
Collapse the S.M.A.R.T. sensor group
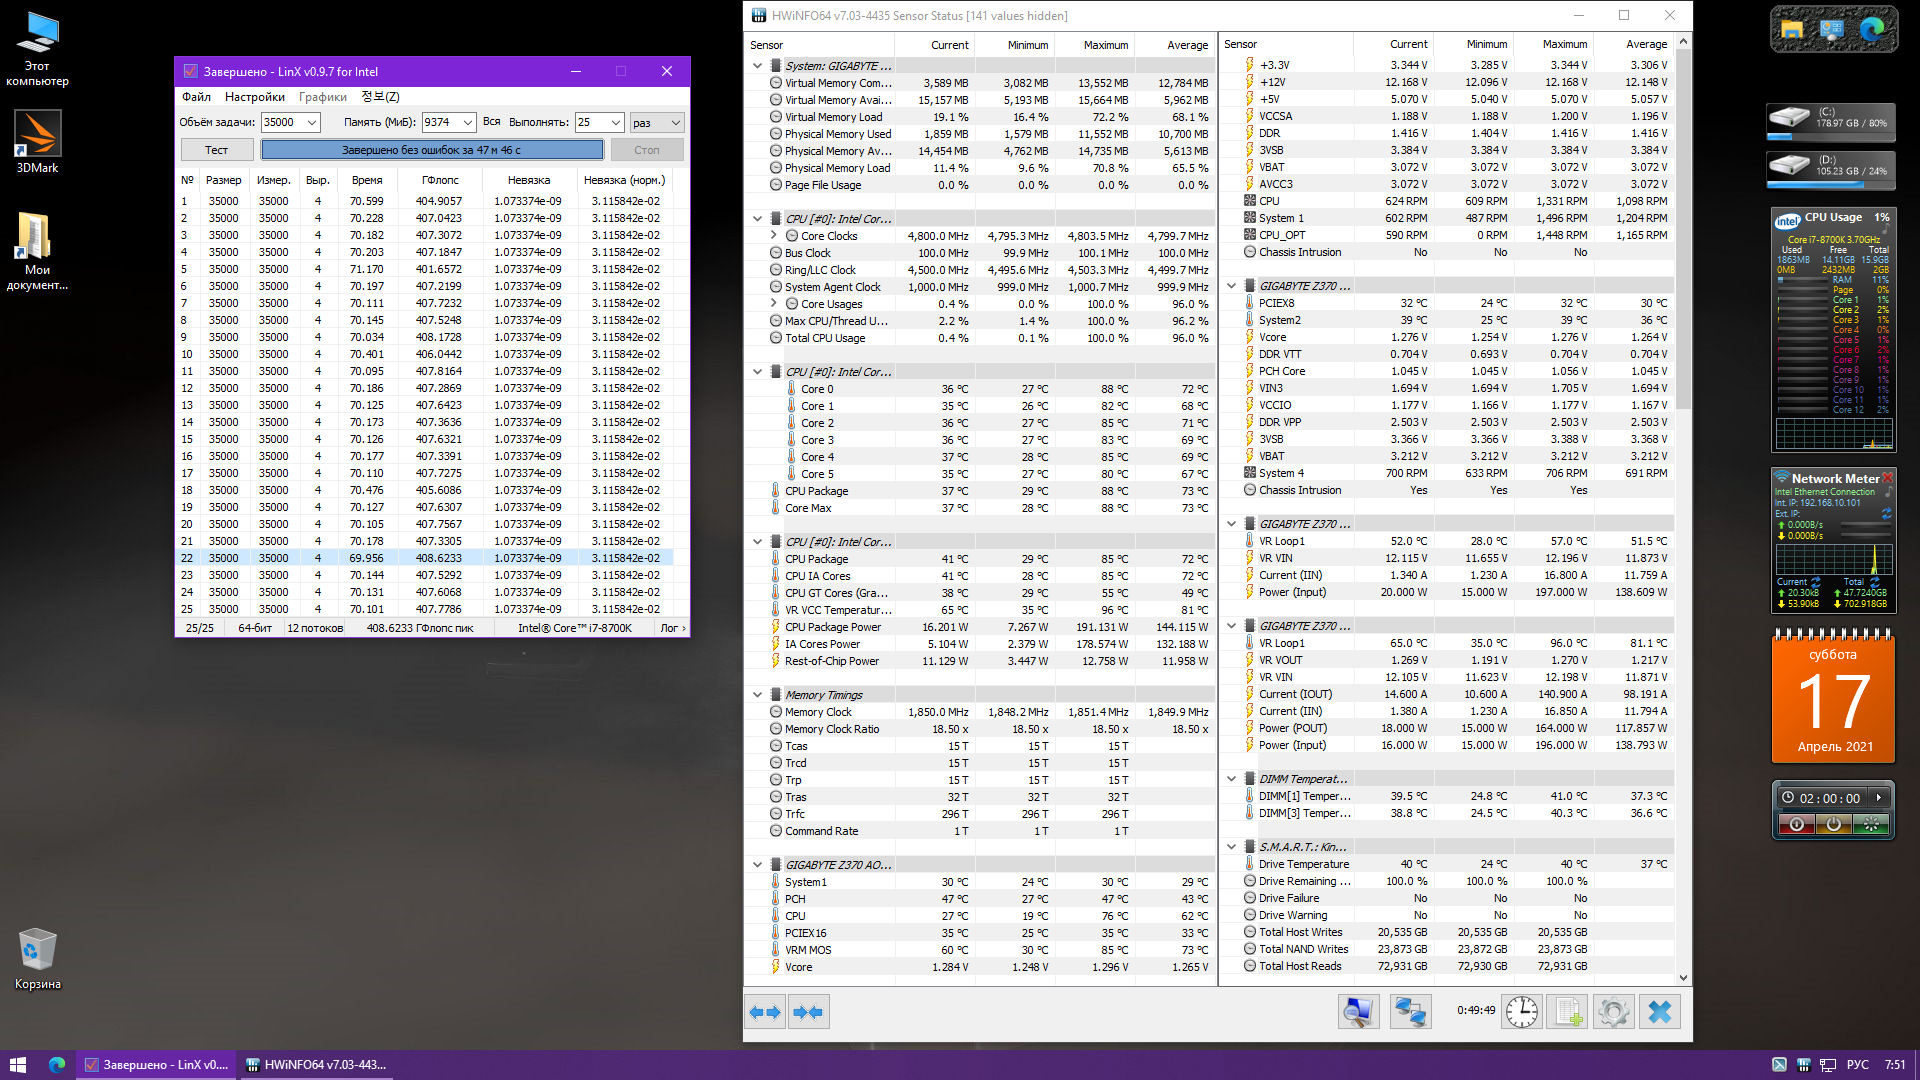click(x=1231, y=847)
